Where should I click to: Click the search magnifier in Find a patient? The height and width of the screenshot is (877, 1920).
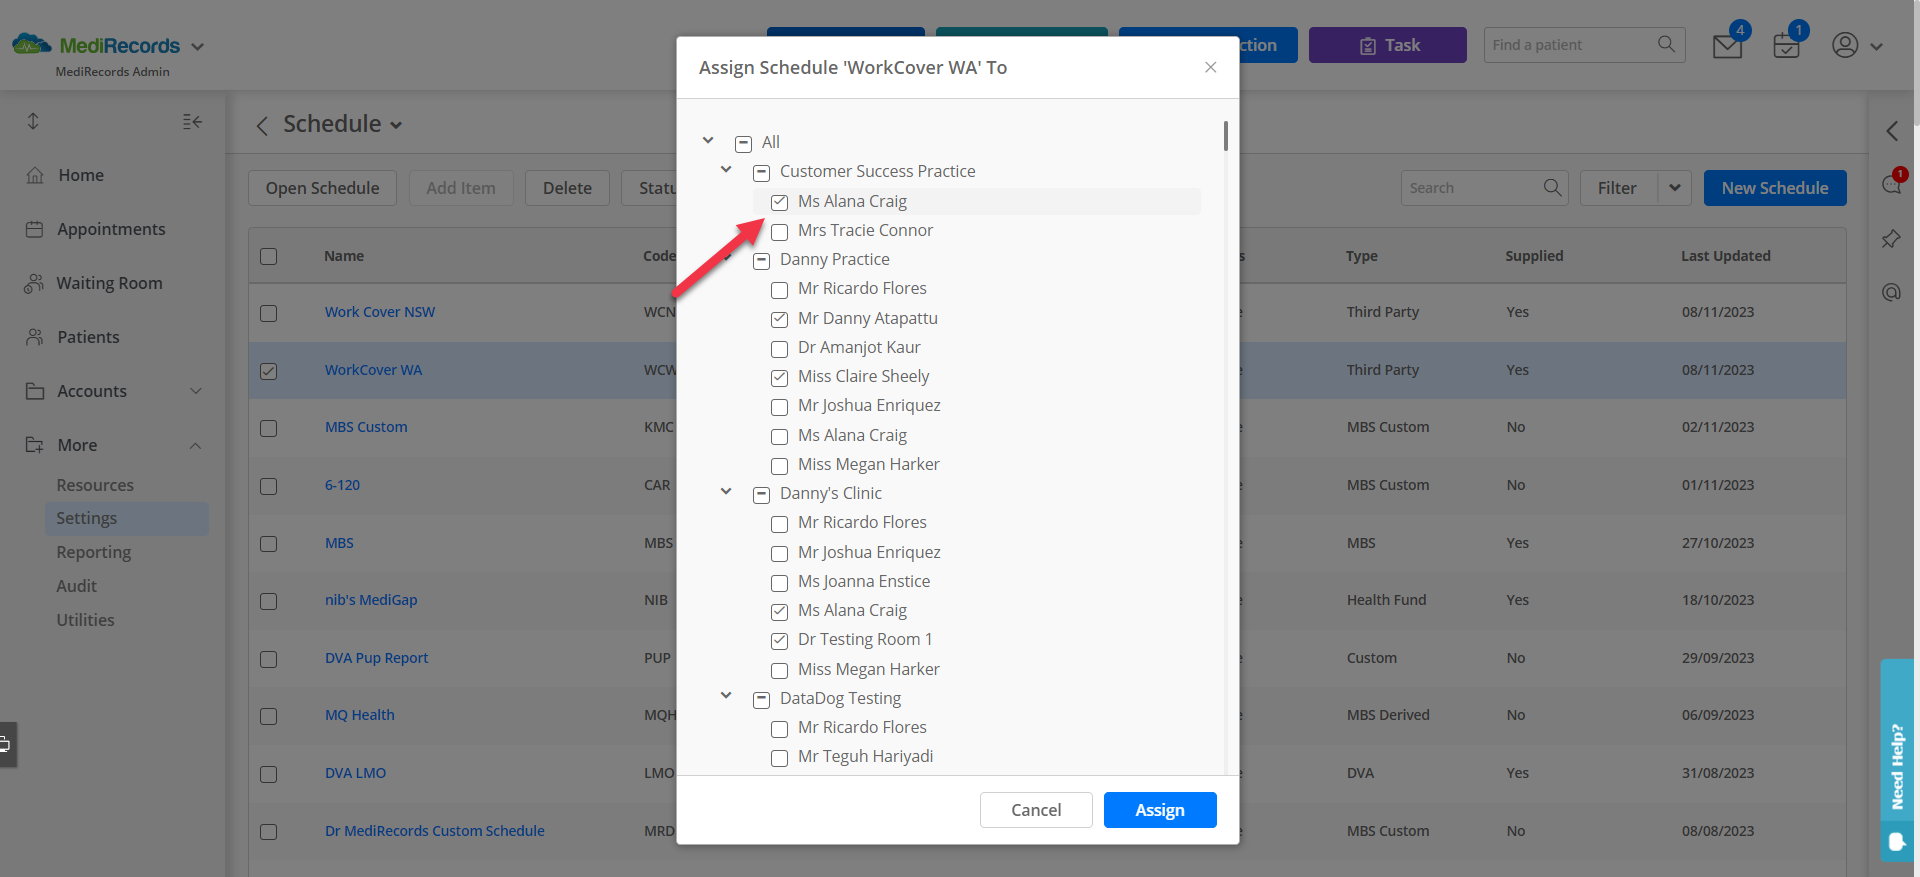pyautogui.click(x=1666, y=44)
